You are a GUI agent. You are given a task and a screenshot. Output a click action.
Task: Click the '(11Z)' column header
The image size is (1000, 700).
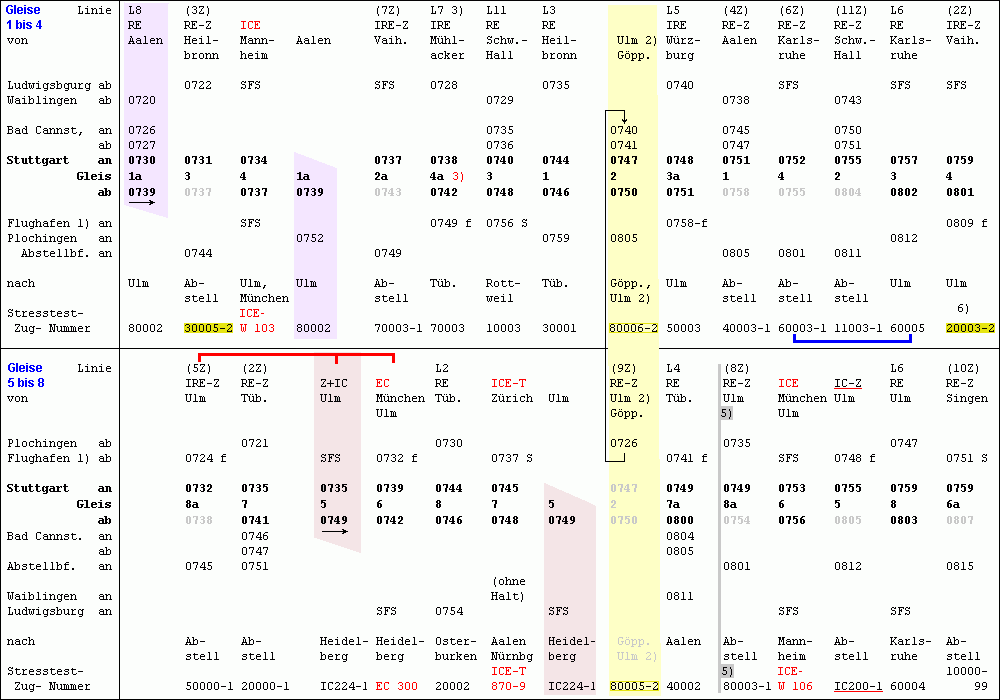click(x=851, y=10)
